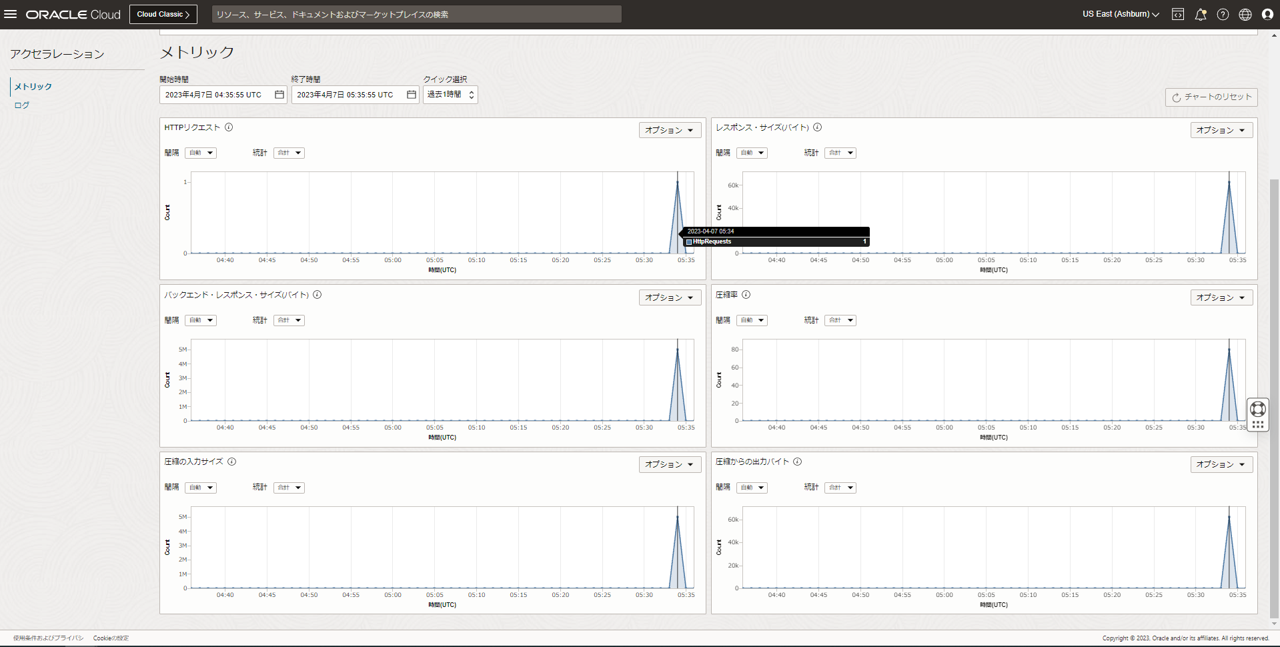Open the クイック選択 time range selector
This screenshot has height=647, width=1280.
tap(450, 94)
